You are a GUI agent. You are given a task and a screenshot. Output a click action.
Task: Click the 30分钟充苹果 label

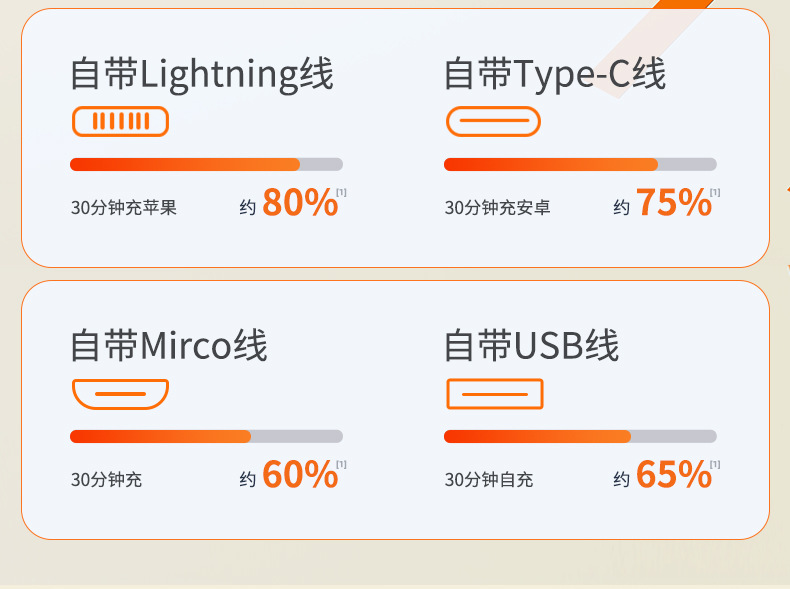[x=124, y=208]
